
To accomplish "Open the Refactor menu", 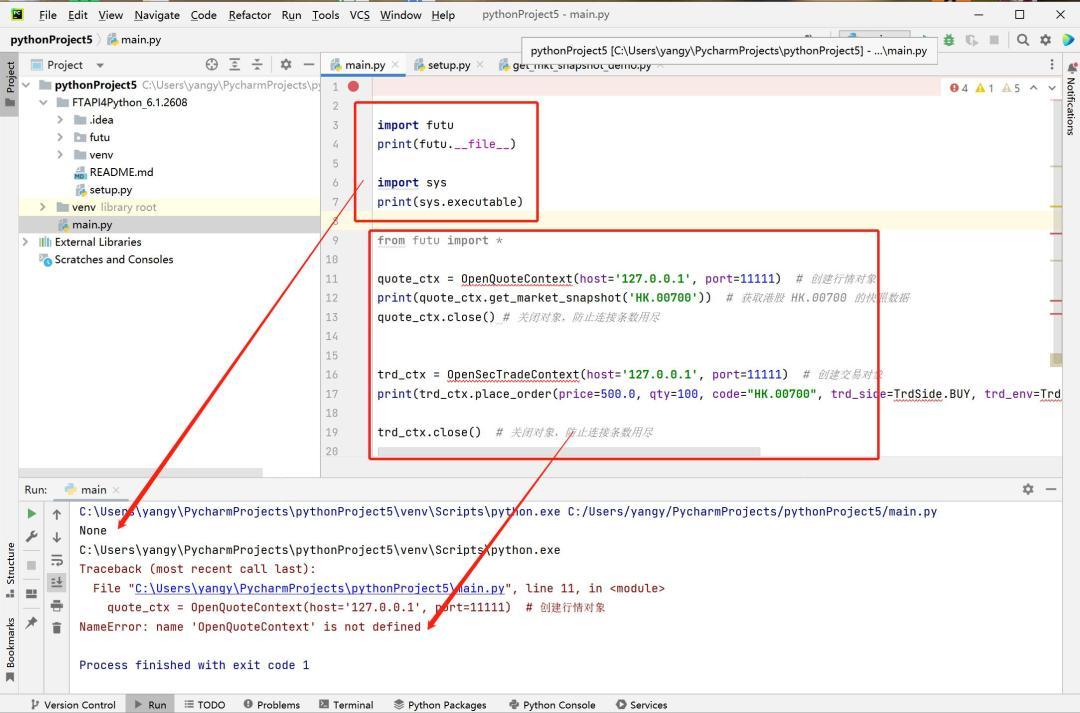I will coord(249,15).
